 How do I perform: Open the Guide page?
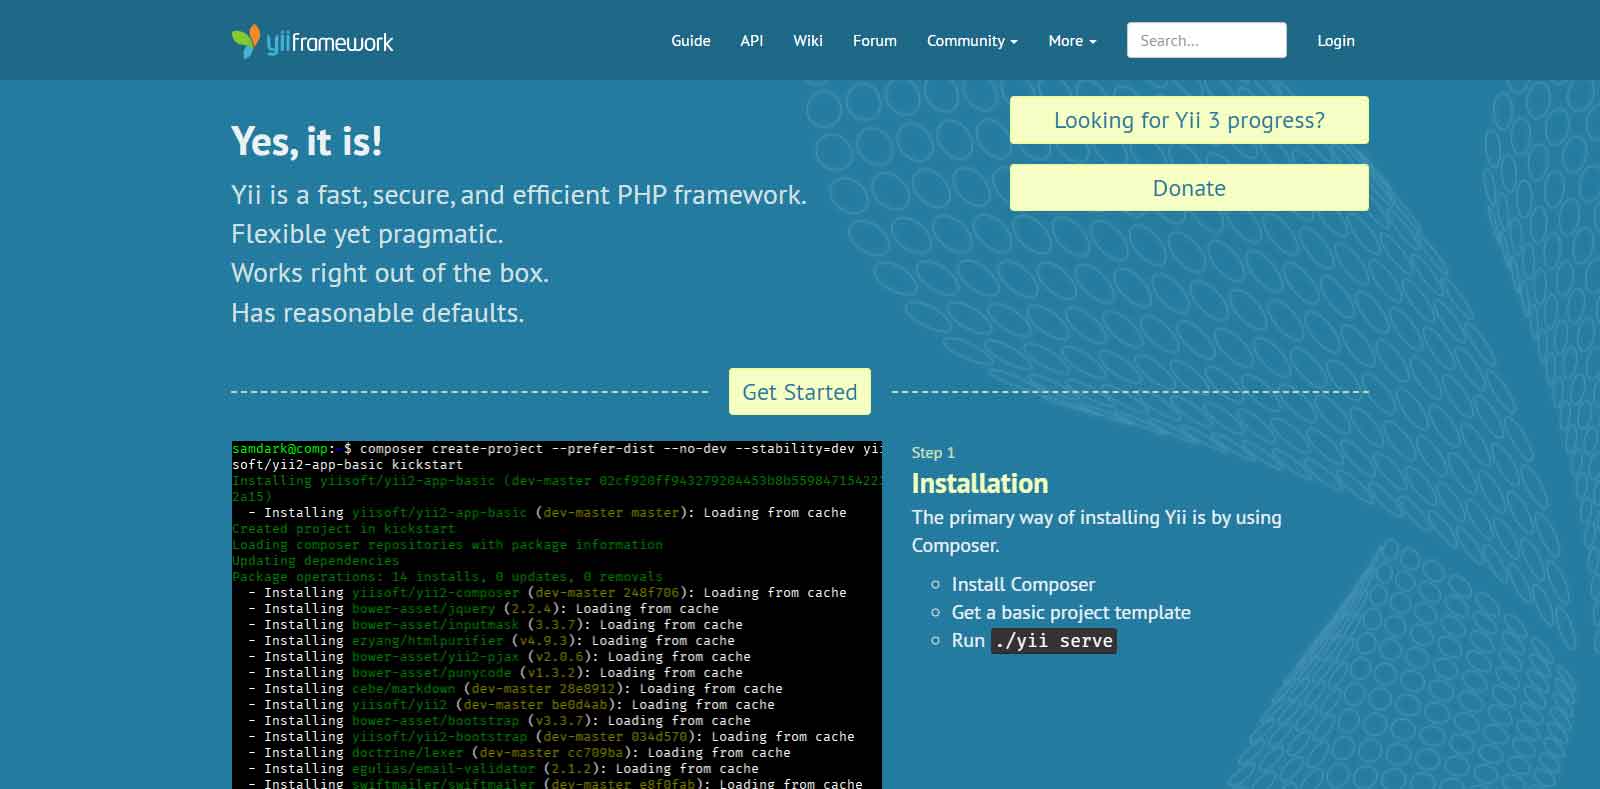[691, 41]
